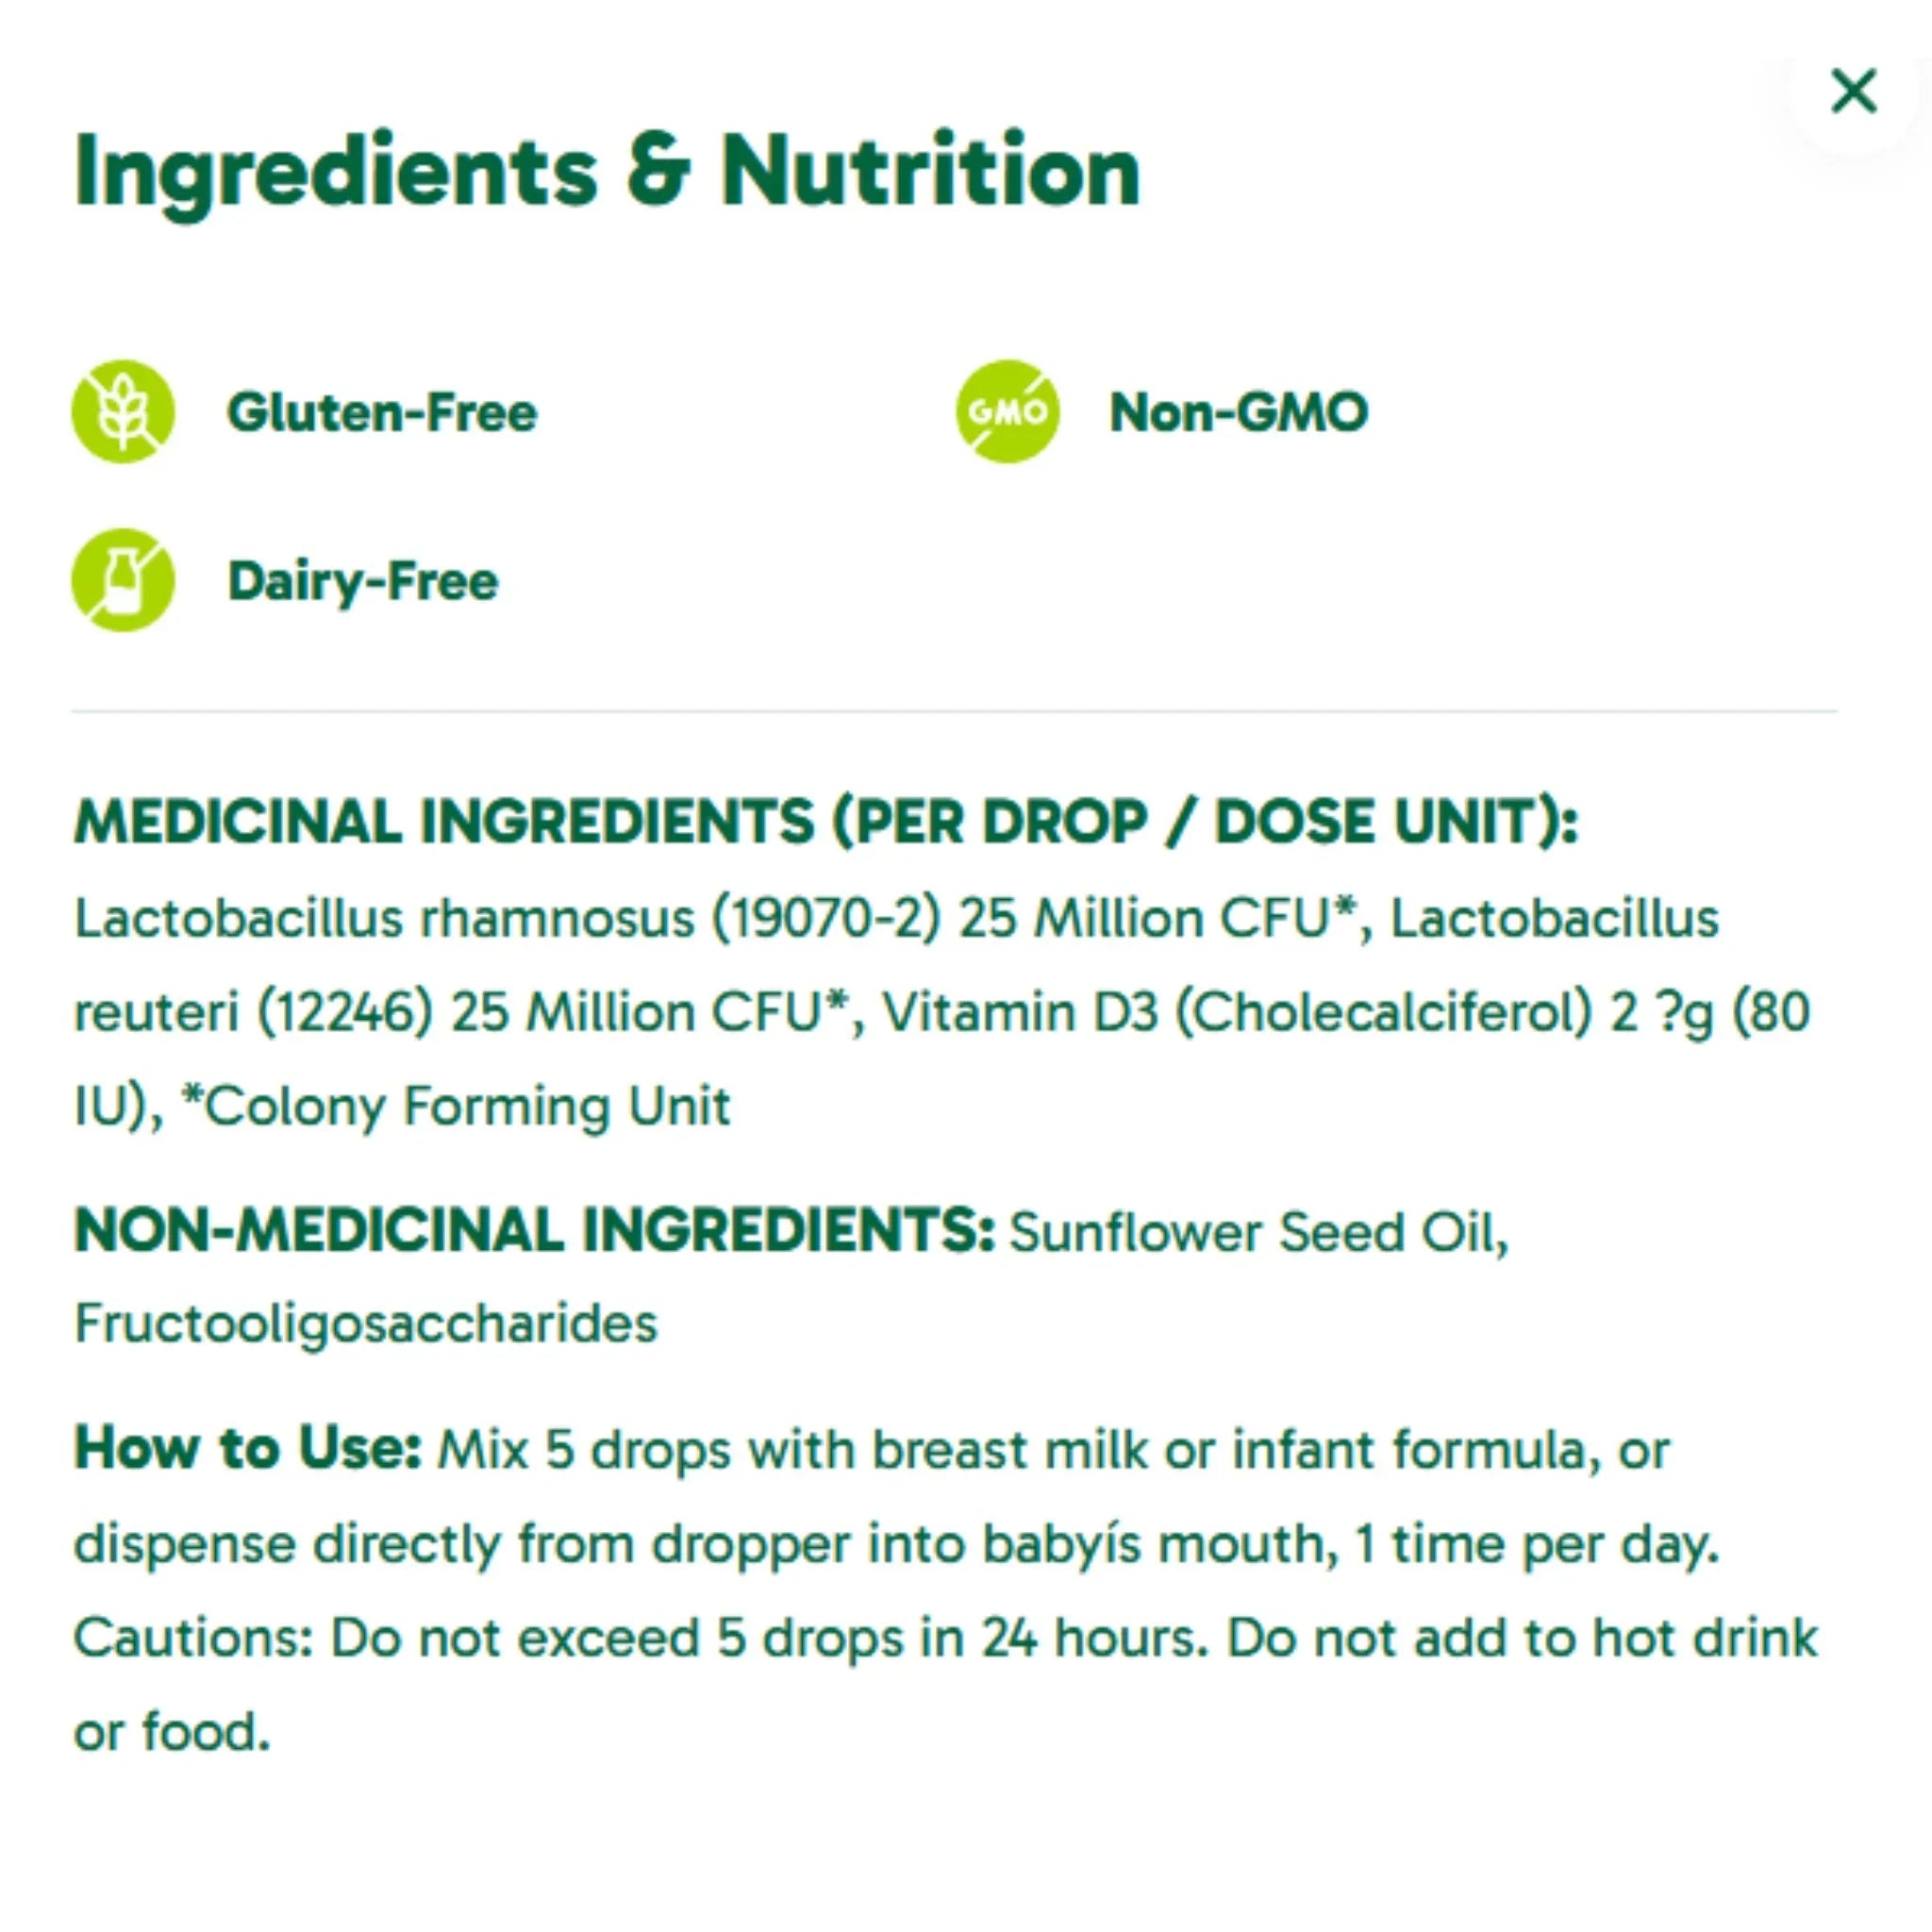Click the Non-GMO badge icon
This screenshot has width=1932, height=1932.
[x=1007, y=411]
